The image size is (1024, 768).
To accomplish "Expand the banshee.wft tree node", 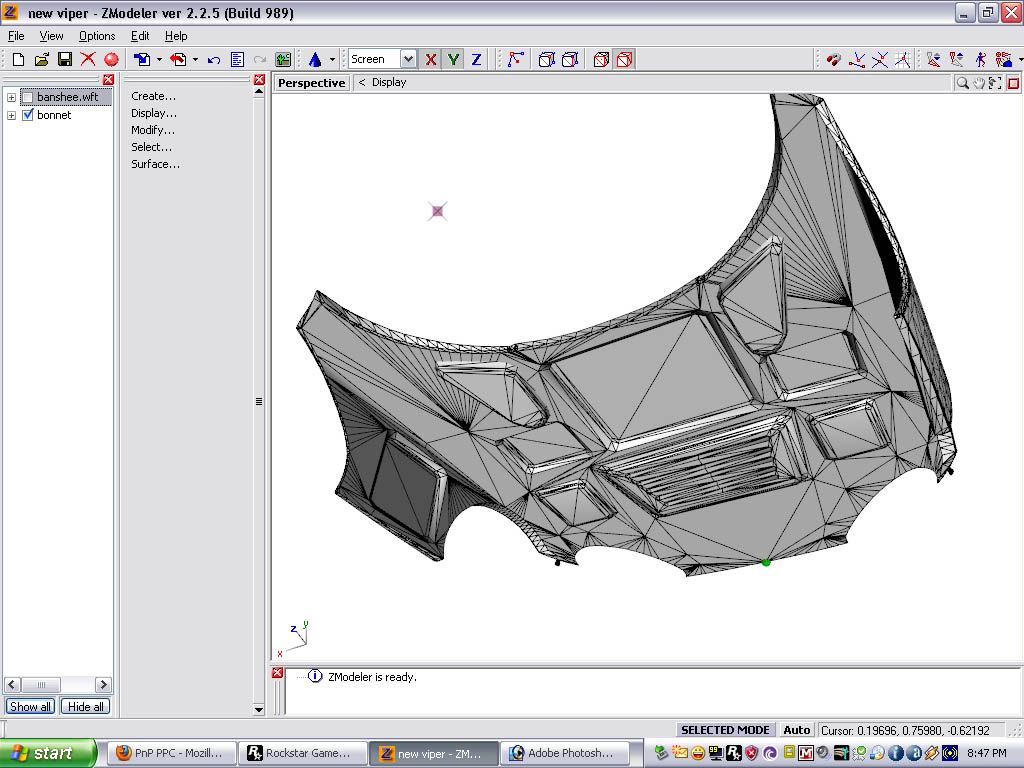I will pos(11,97).
